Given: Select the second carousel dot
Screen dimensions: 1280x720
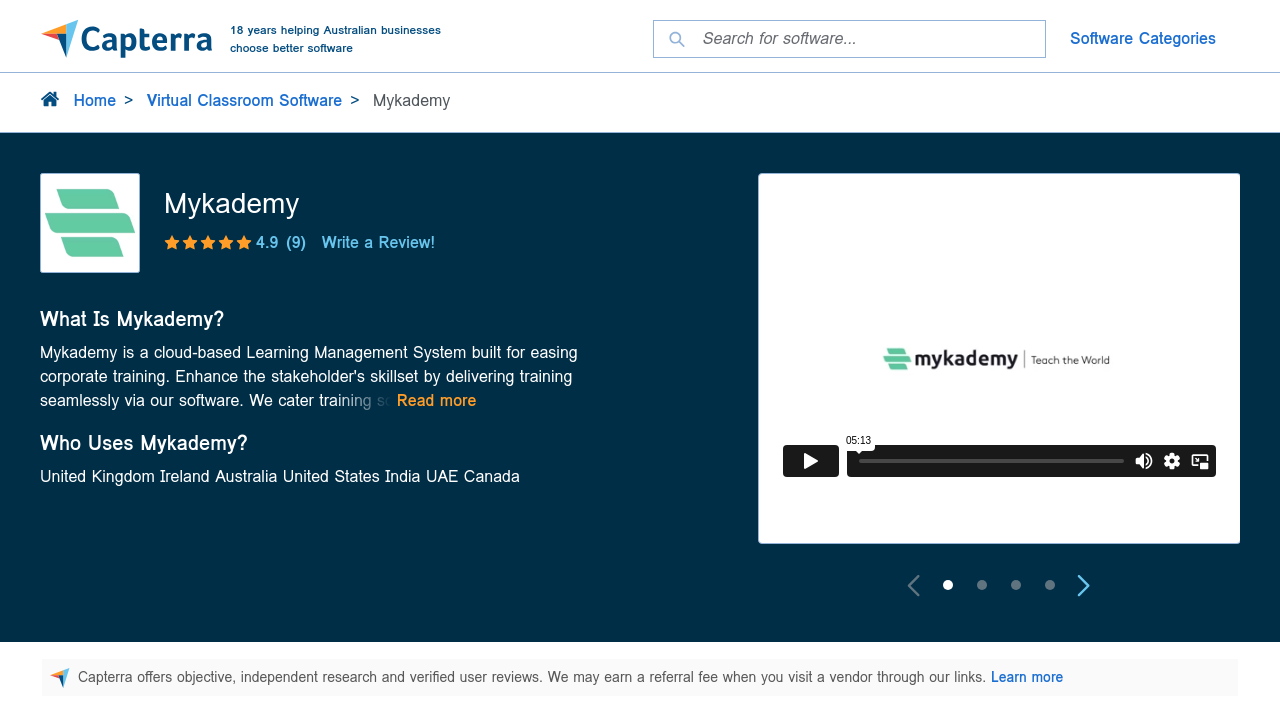Looking at the screenshot, I should point(982,585).
